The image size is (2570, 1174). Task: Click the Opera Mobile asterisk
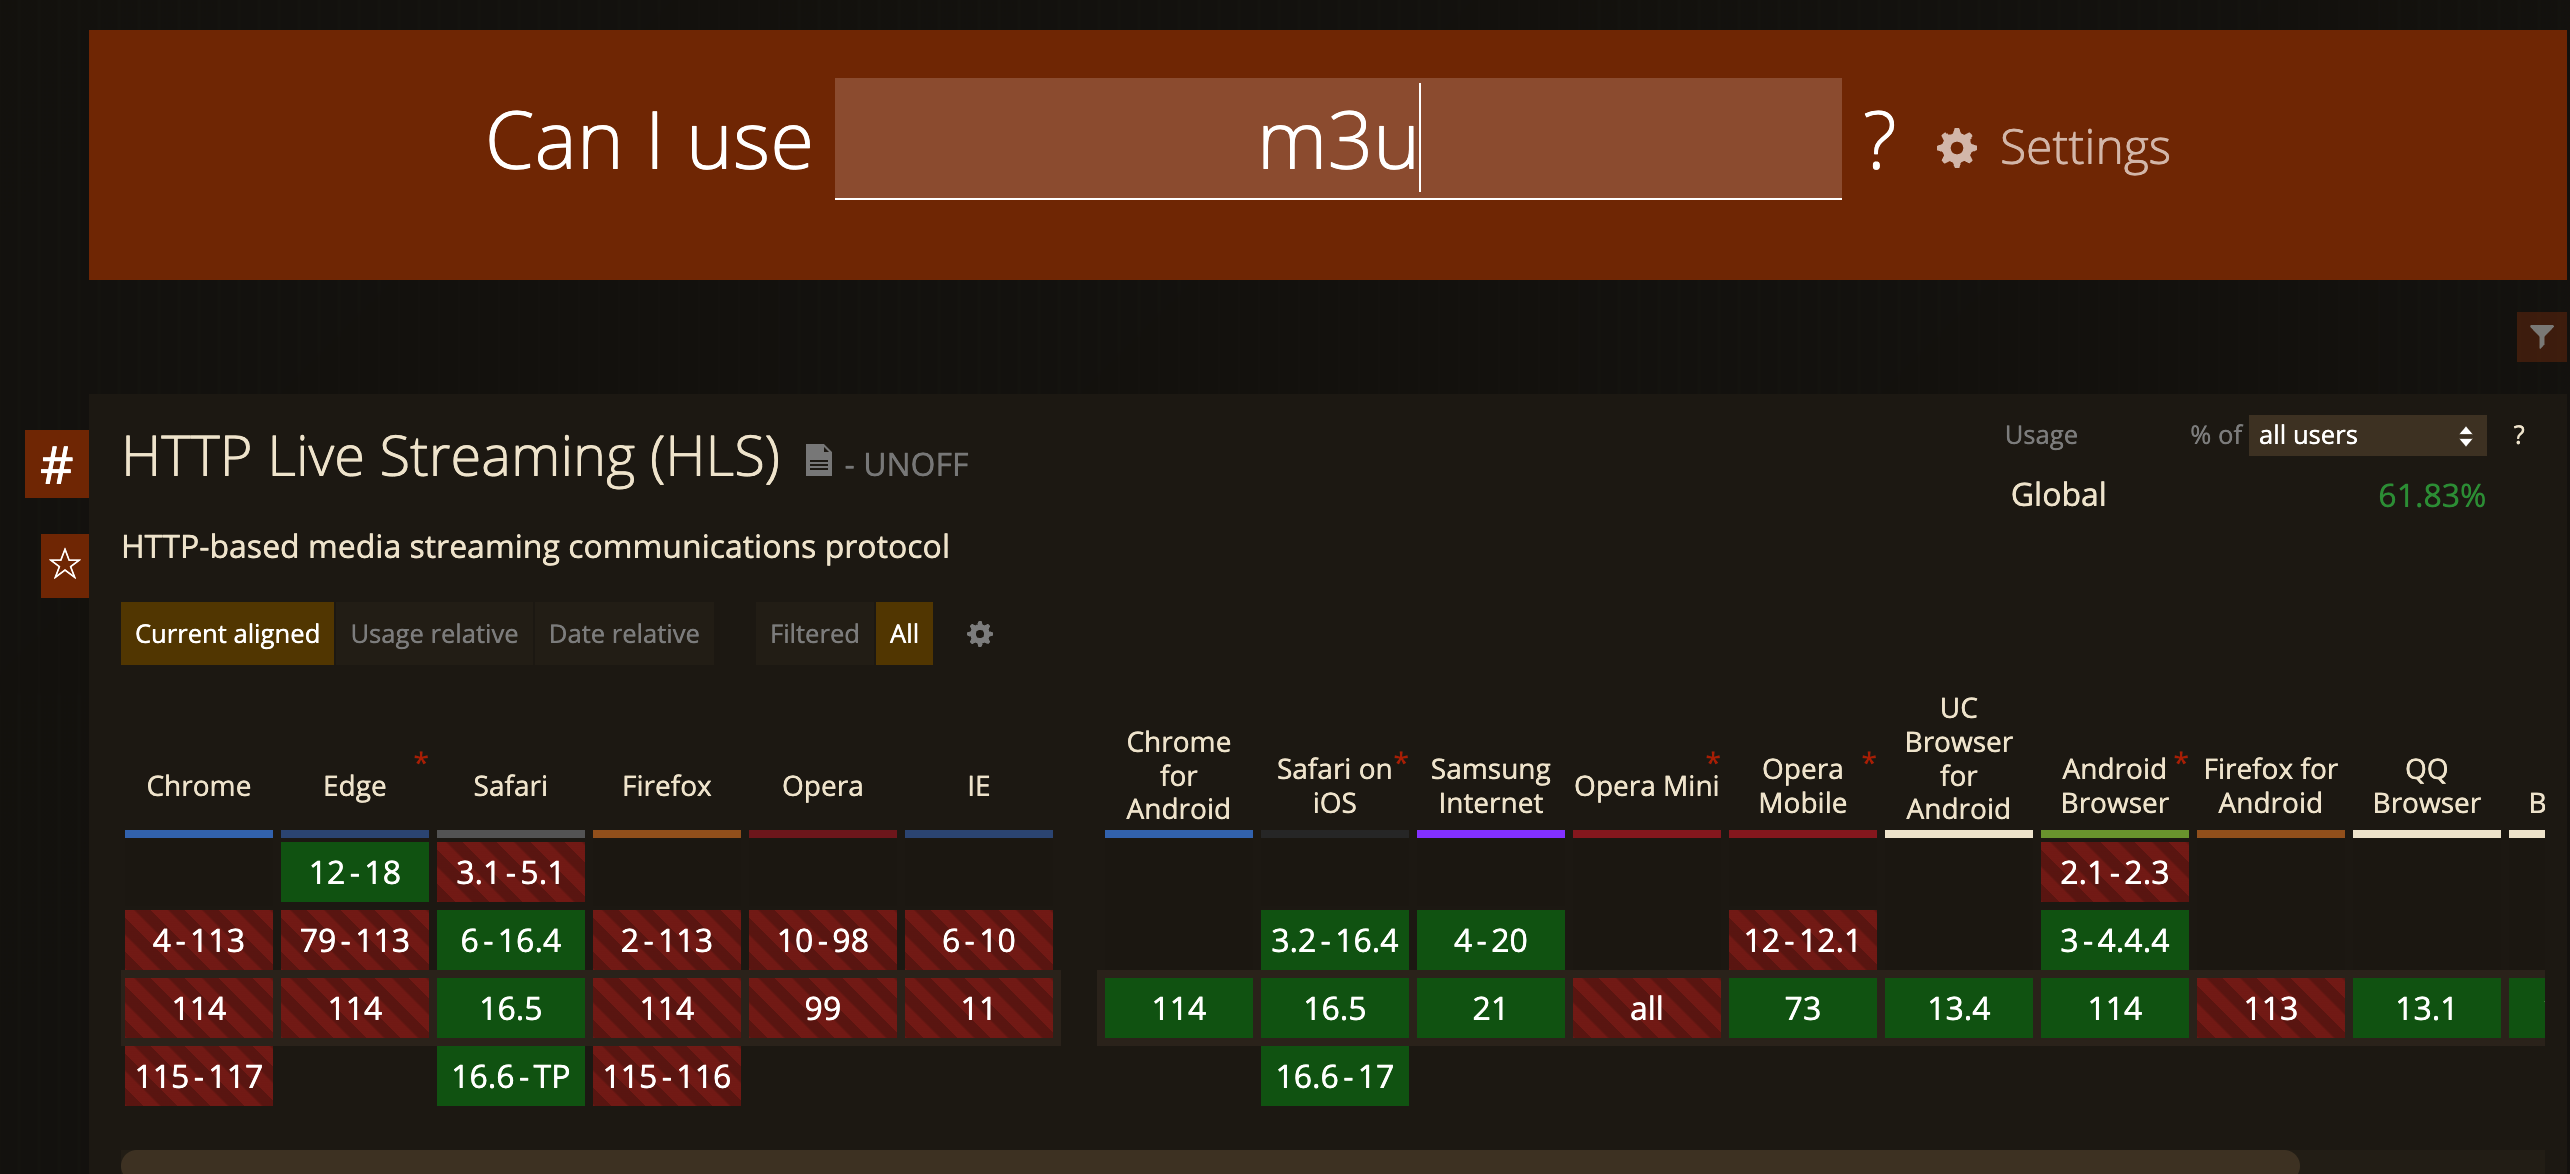pos(1869,760)
